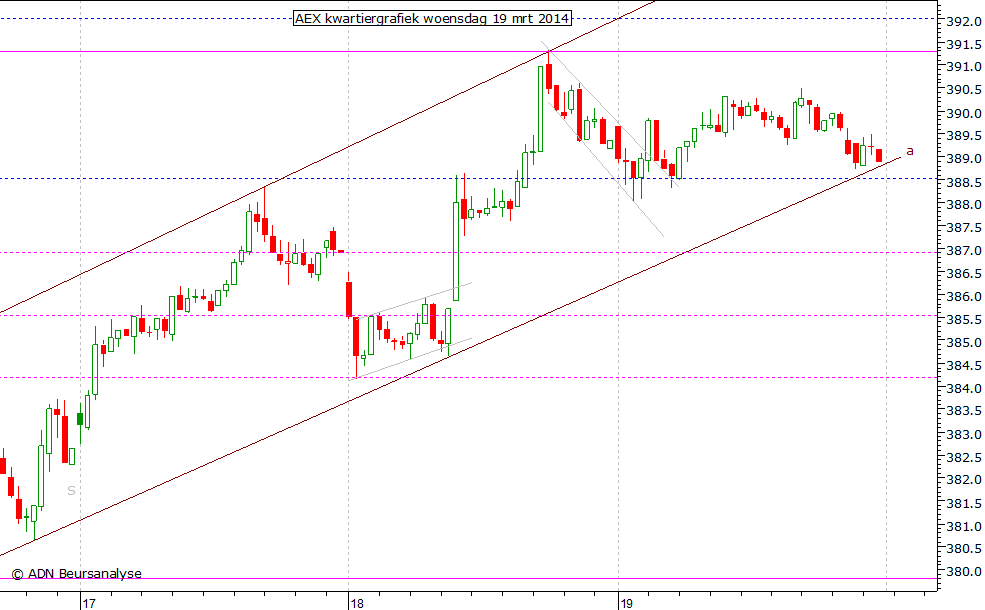The width and height of the screenshot is (985, 610).
Task: Click the price label 386.5
Action: (964, 274)
